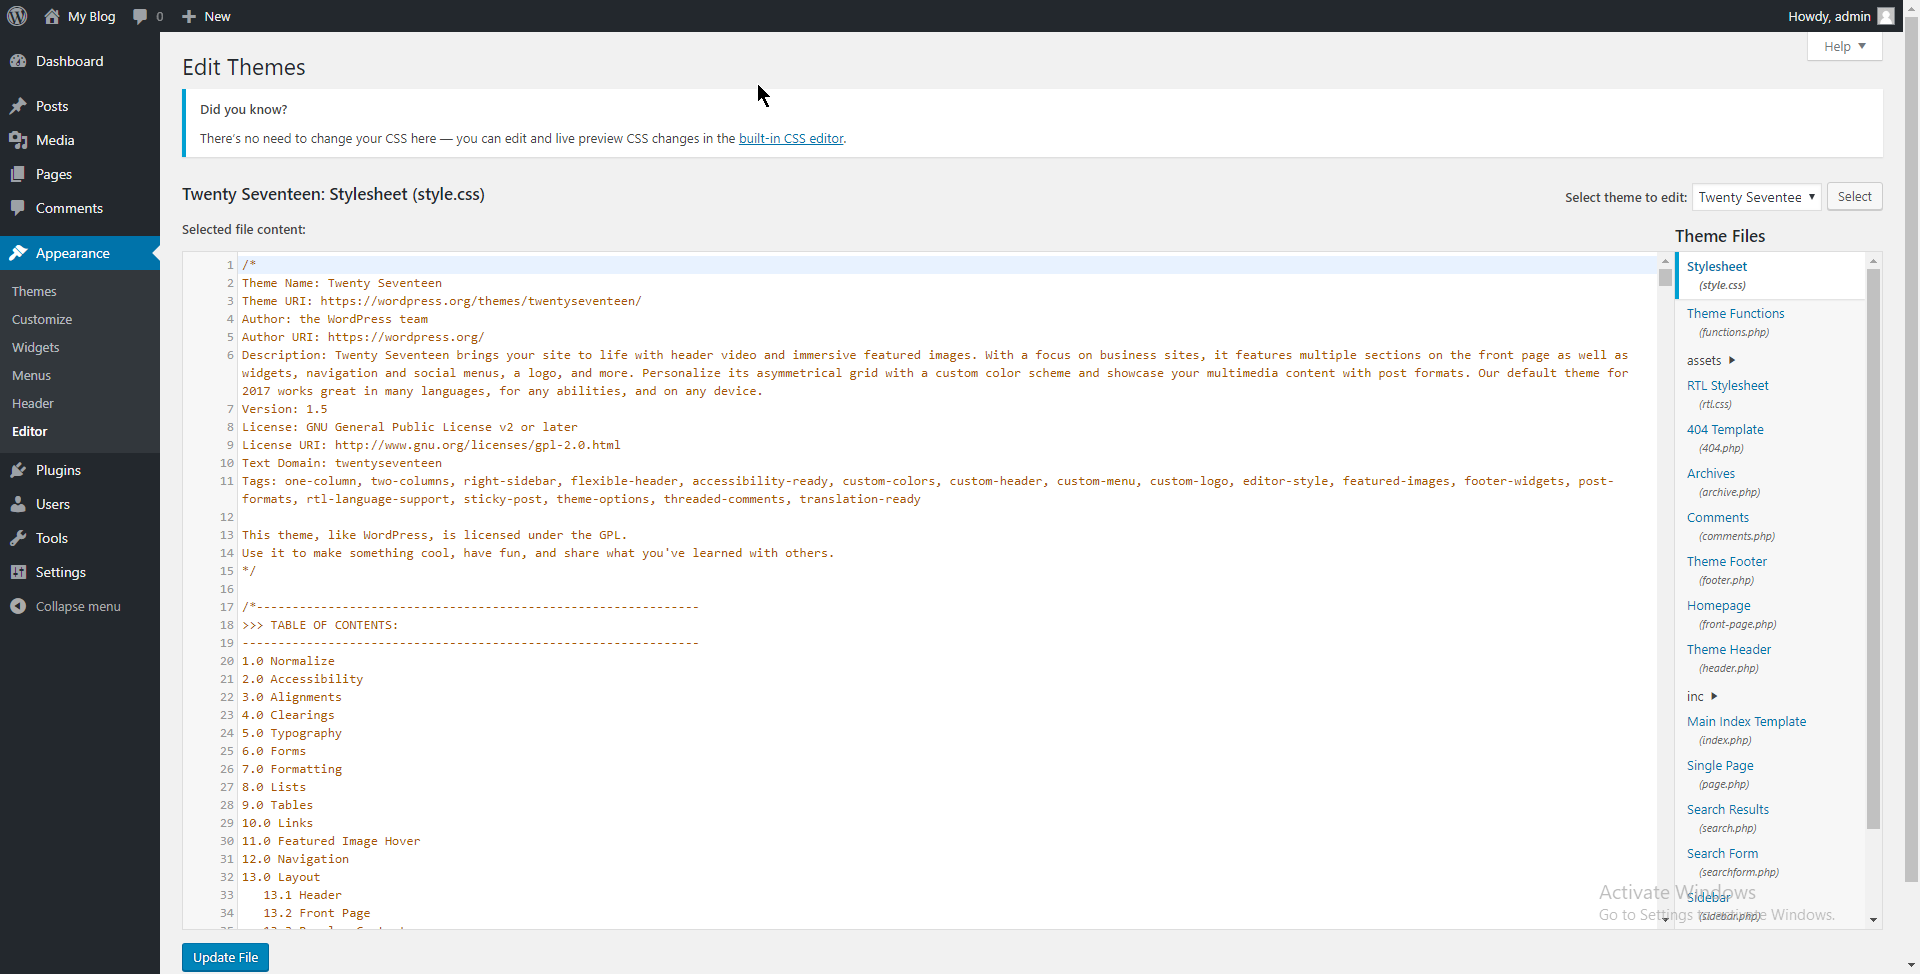Expand the assets folder
Viewport: 1920px width, 974px height.
pos(1711,360)
